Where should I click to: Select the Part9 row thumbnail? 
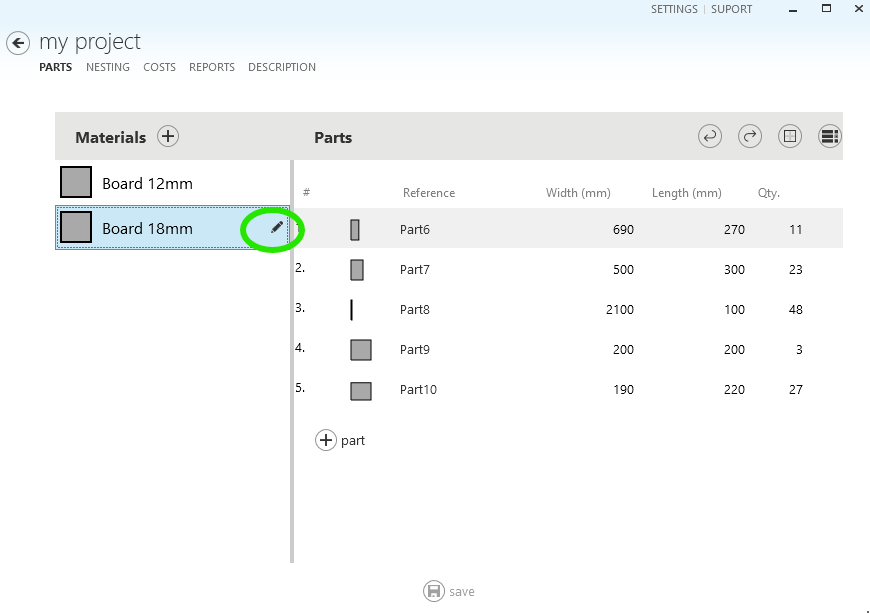point(361,350)
